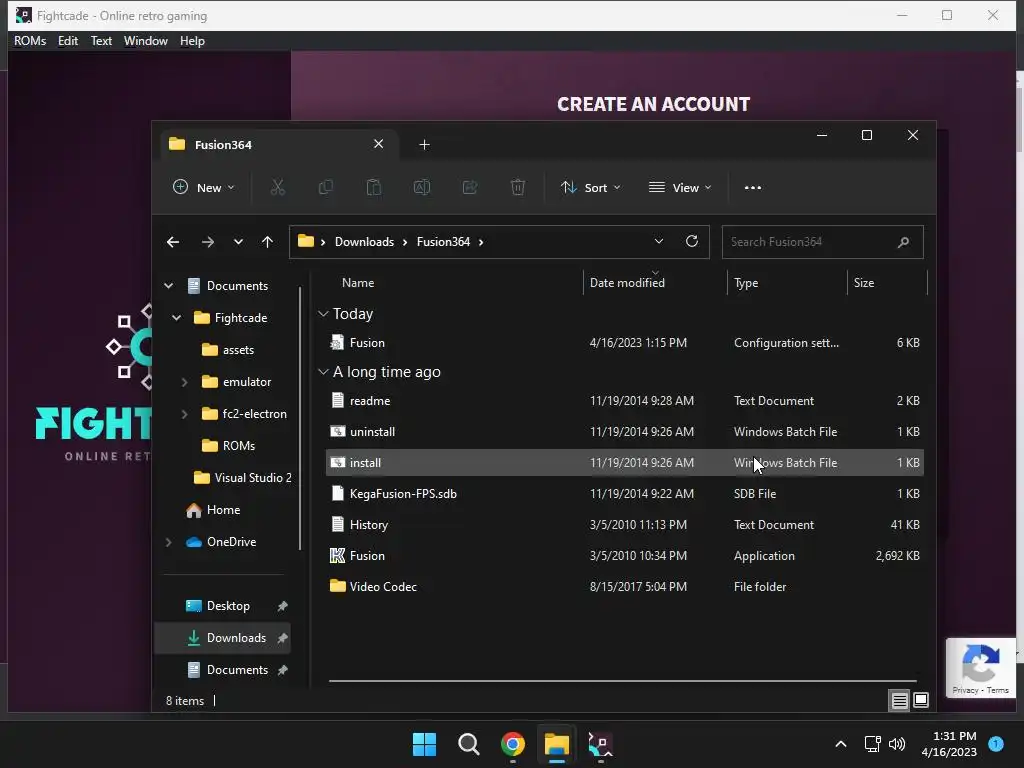Open the Sort options dropdown
The height and width of the screenshot is (768, 1024).
click(x=591, y=187)
